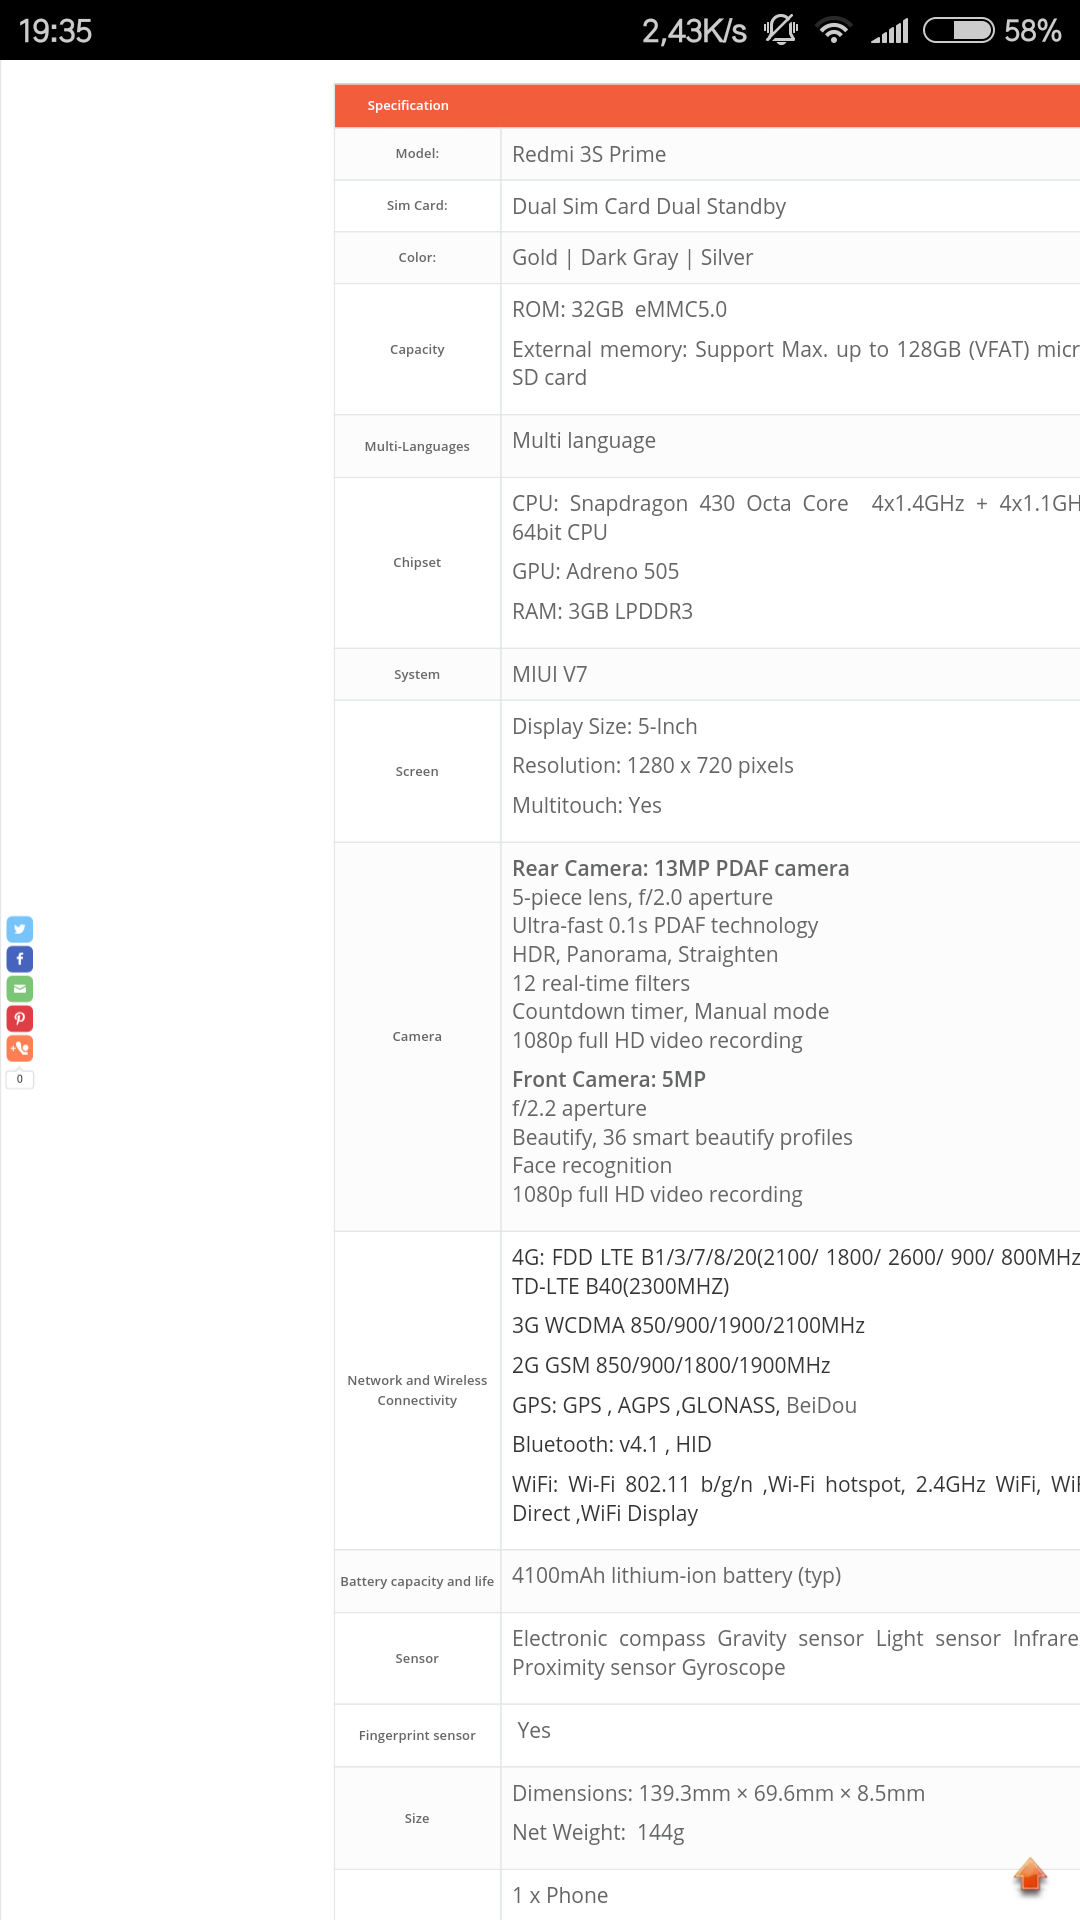Tap "Battery capacity and life" label
The width and height of the screenshot is (1080, 1920).
pos(417,1581)
